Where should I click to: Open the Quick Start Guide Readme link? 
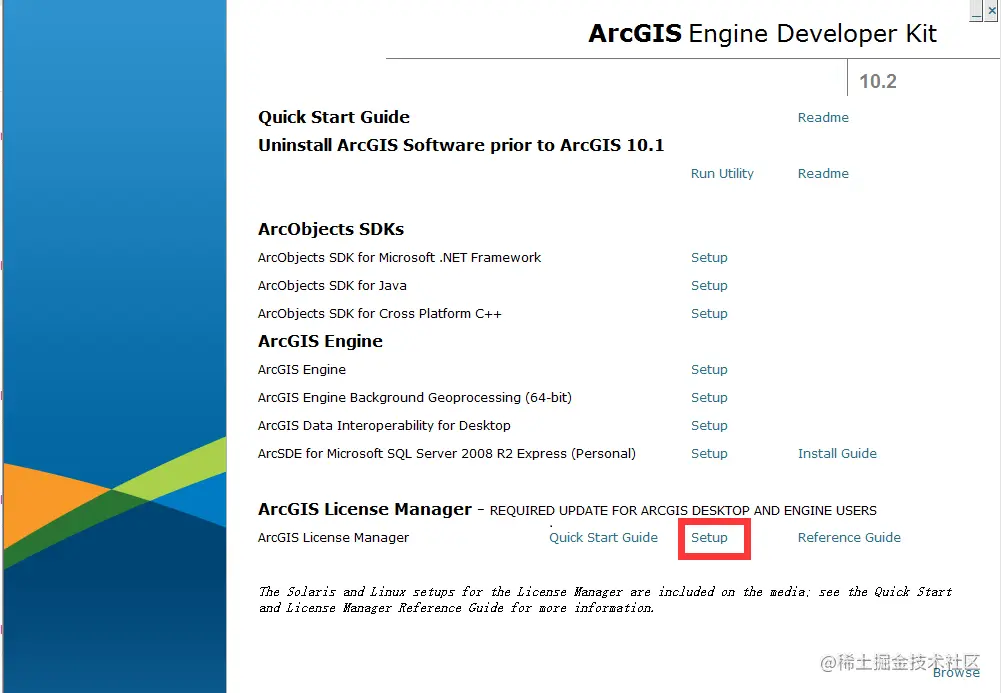[823, 117]
